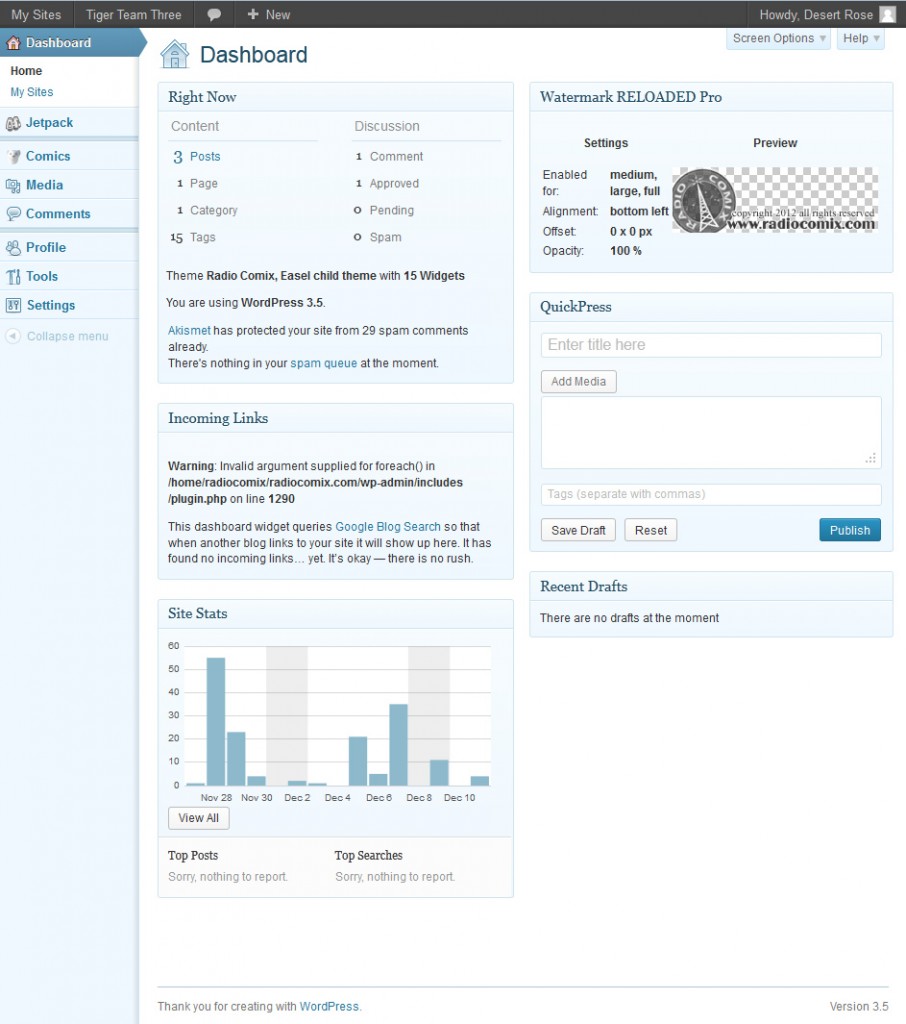Open the My Sites admin bar menu
The height and width of the screenshot is (1024, 906).
(x=36, y=14)
